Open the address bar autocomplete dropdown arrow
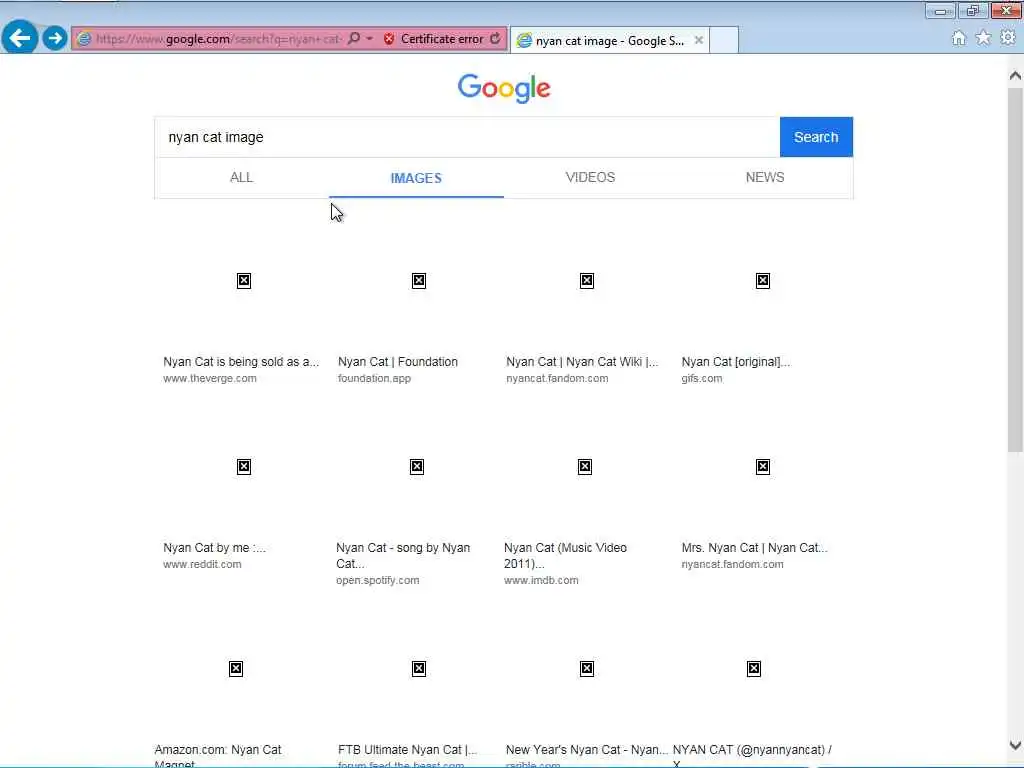This screenshot has height=768, width=1024. [x=370, y=39]
